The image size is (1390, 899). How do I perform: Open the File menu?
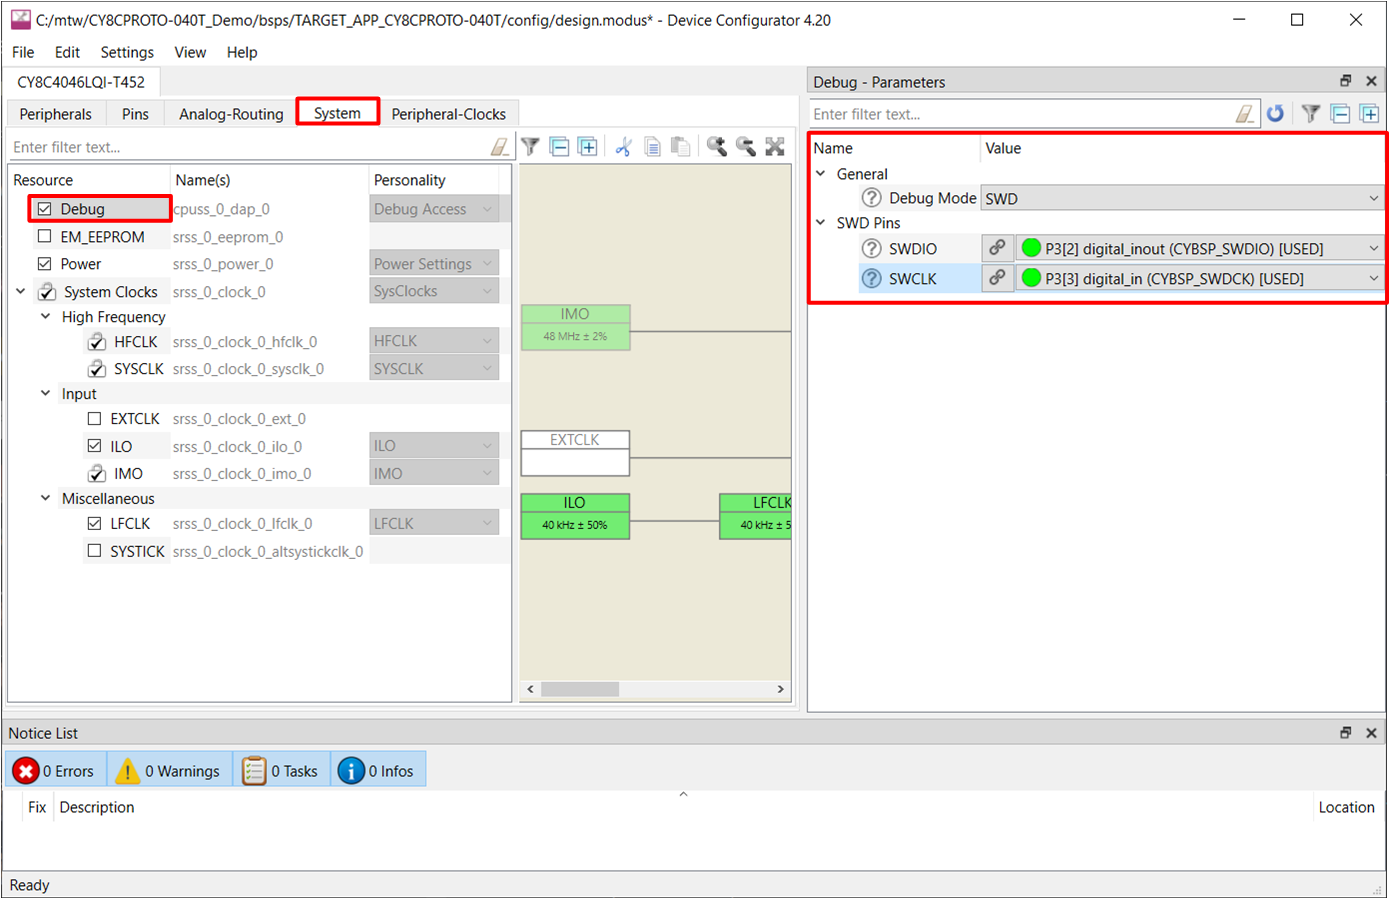coord(23,52)
